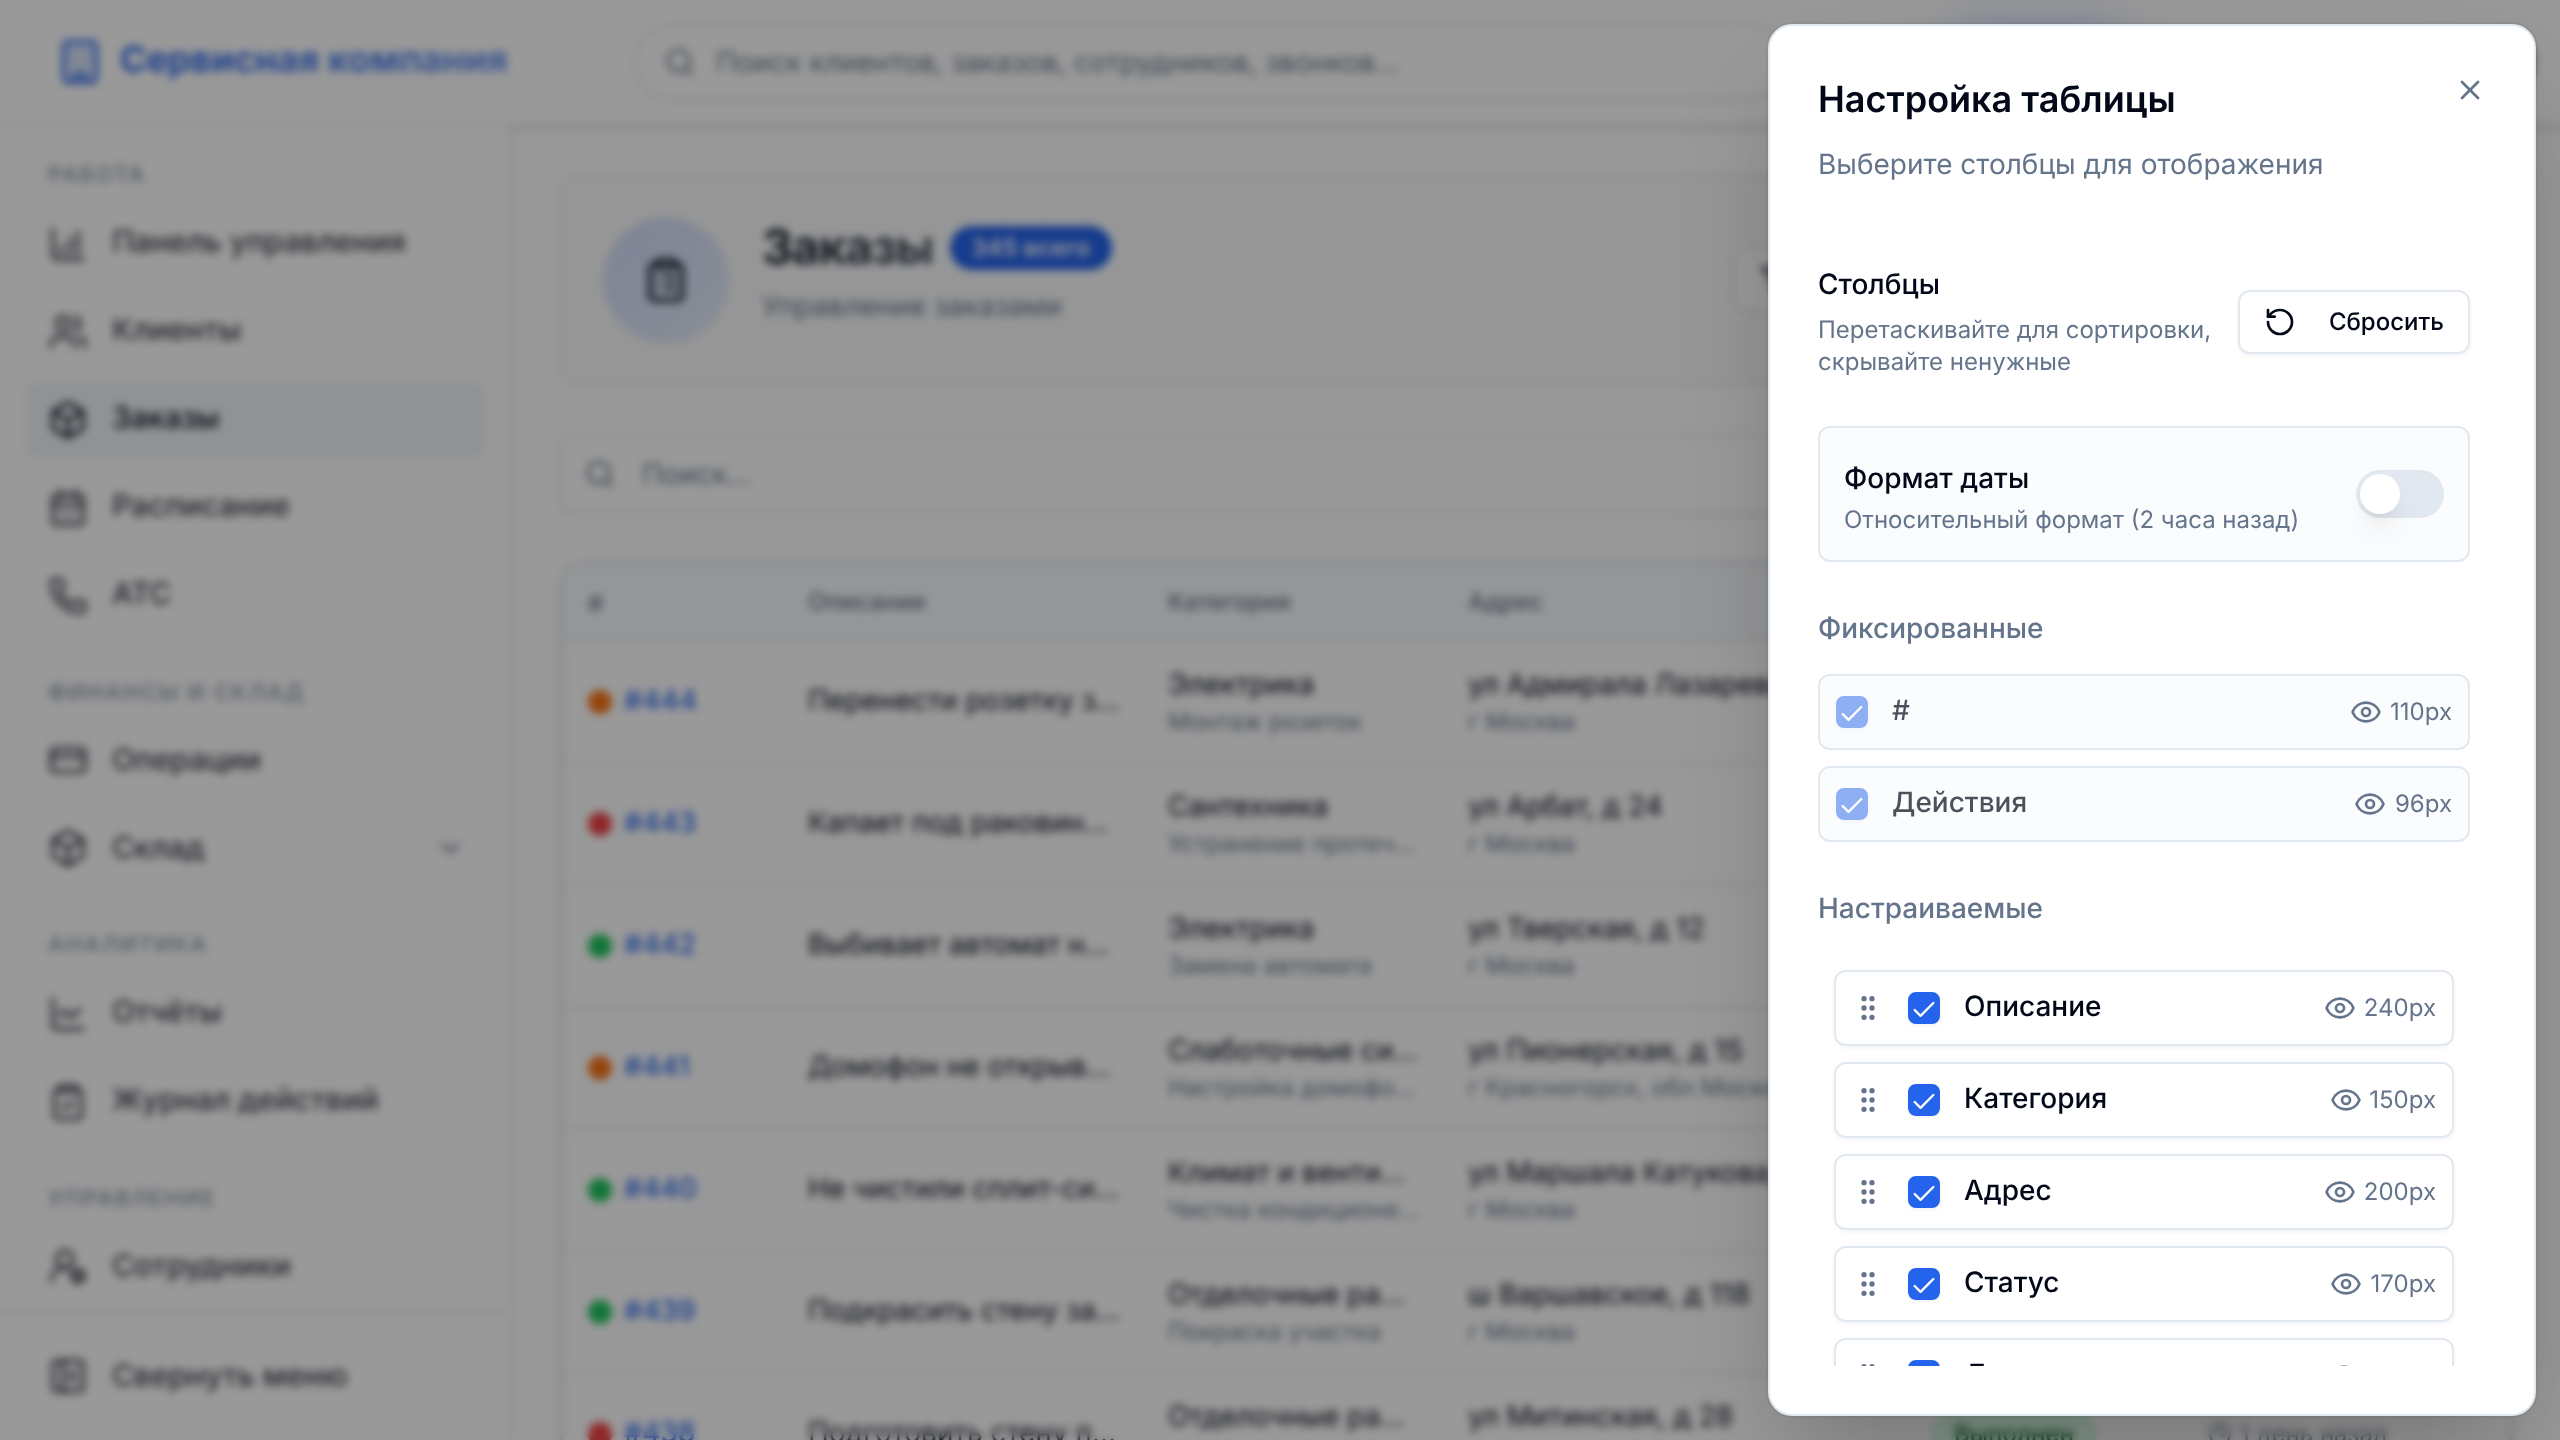Open Сотрудники in the sidebar
The width and height of the screenshot is (2560, 1440).
point(256,1267)
